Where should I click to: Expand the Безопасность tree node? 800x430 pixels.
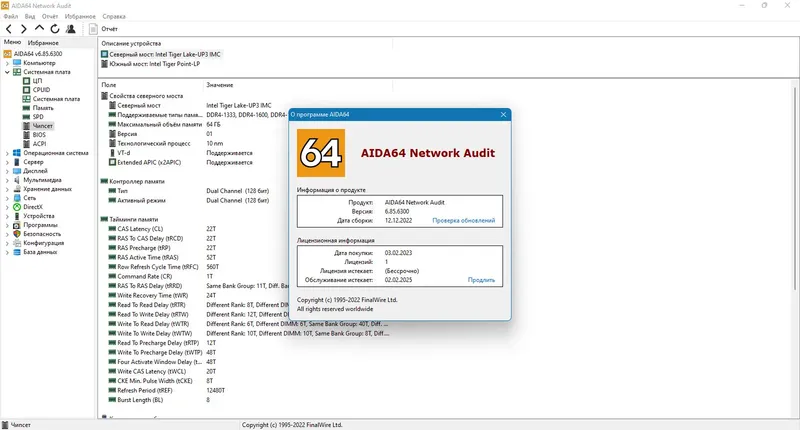(x=7, y=234)
